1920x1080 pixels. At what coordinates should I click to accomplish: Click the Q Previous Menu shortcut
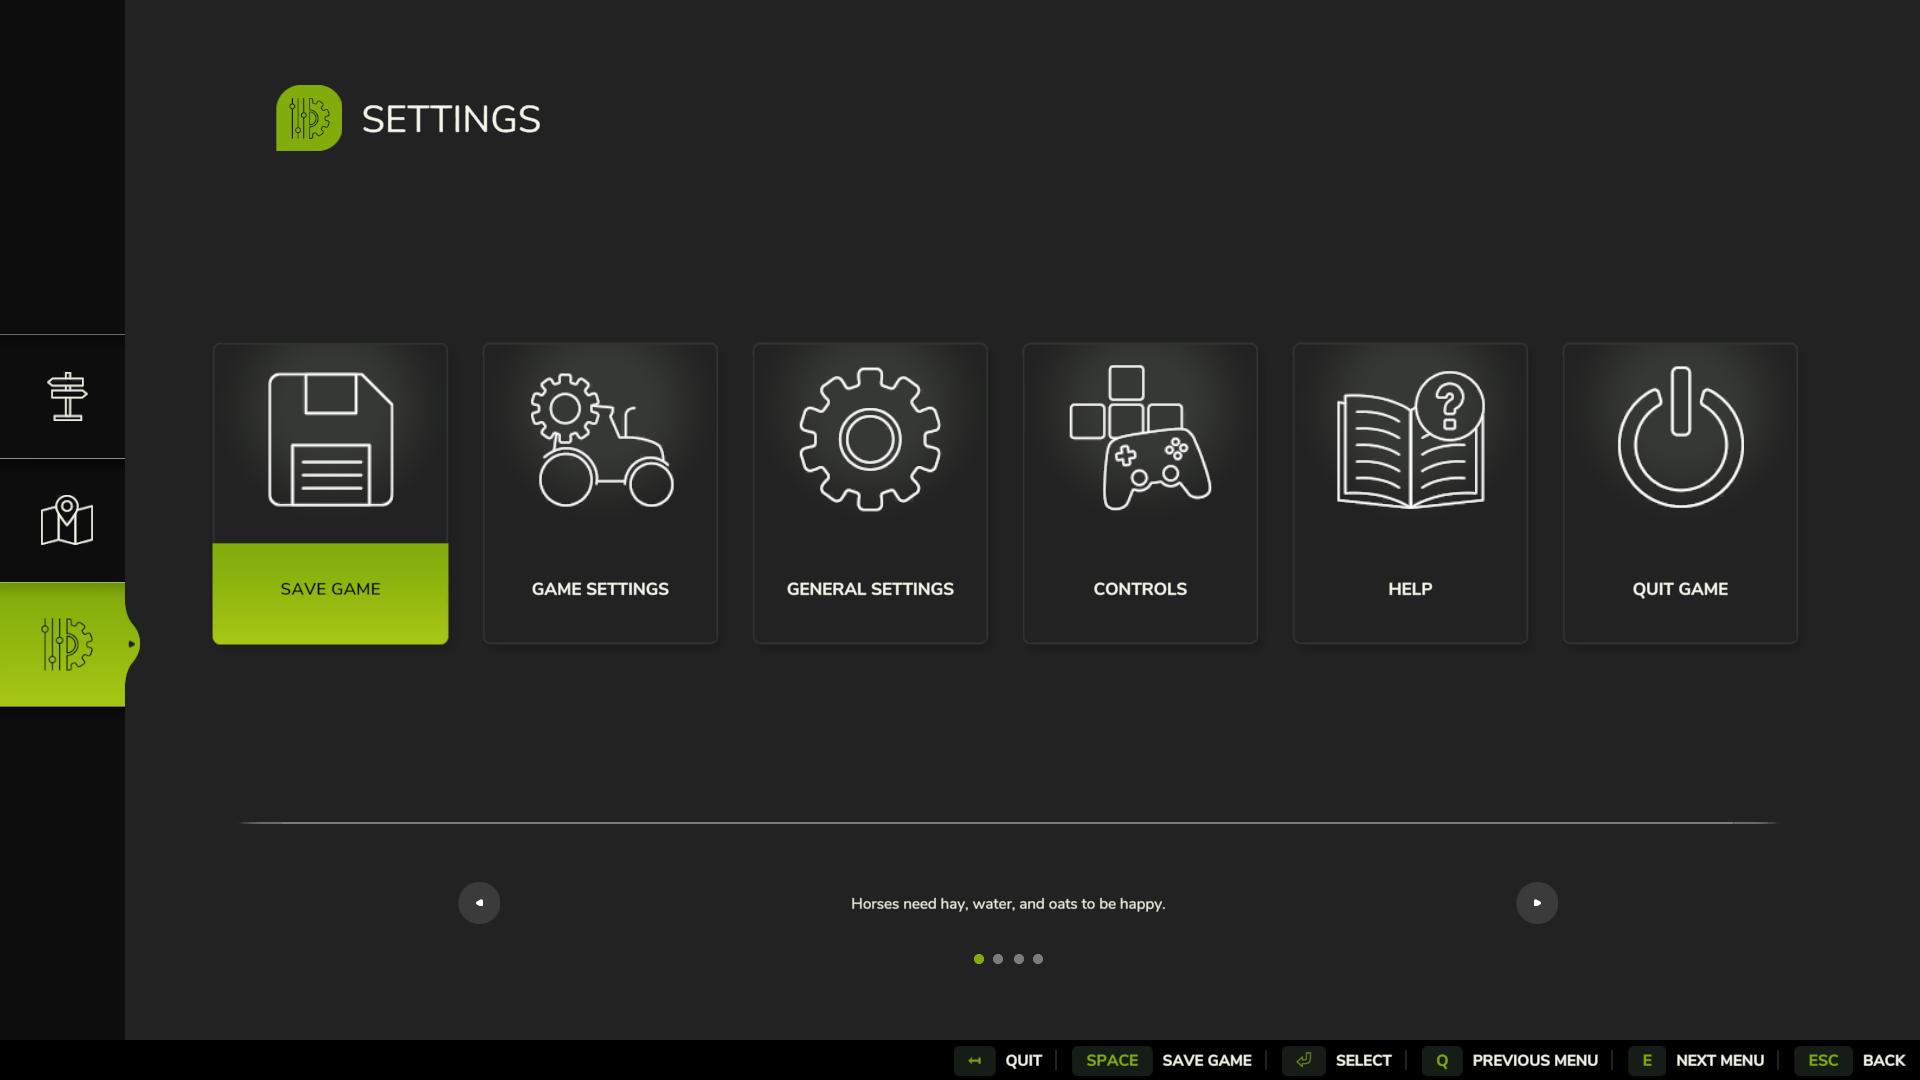(x=1510, y=1060)
